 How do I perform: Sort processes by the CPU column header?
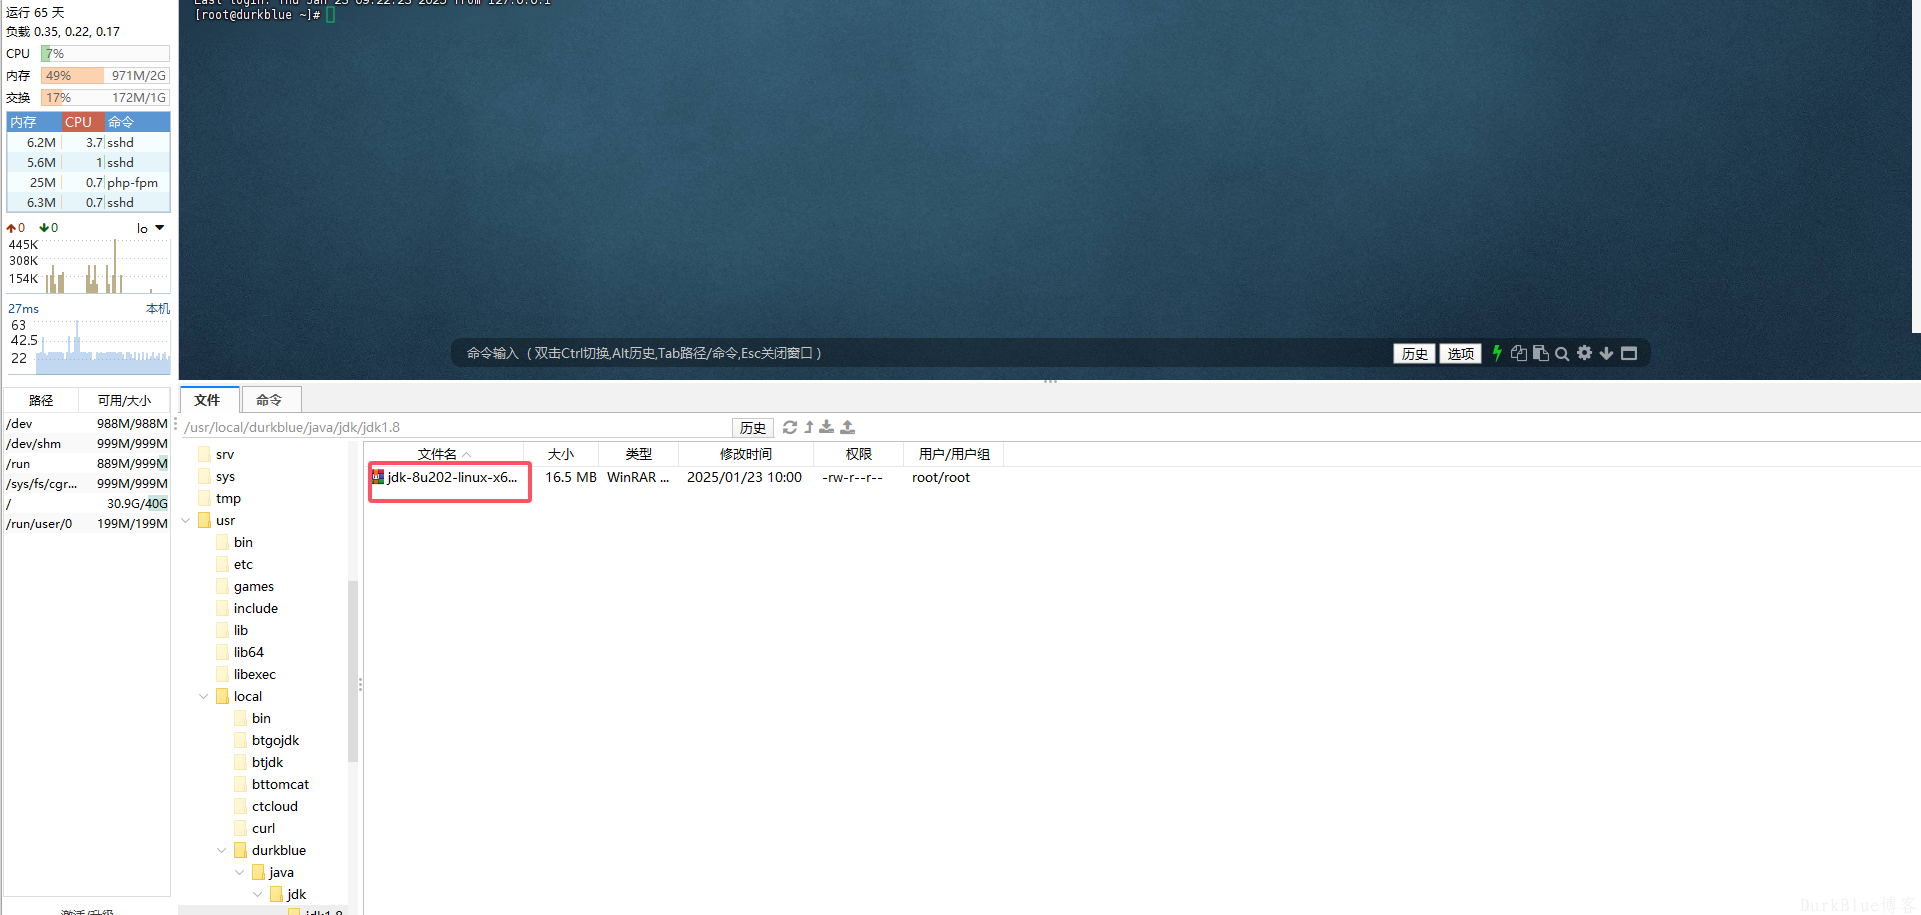pyautogui.click(x=83, y=122)
